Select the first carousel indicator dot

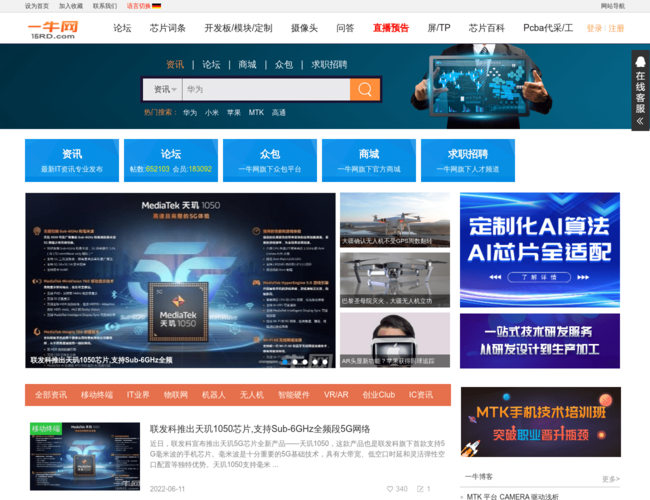pos(285,362)
